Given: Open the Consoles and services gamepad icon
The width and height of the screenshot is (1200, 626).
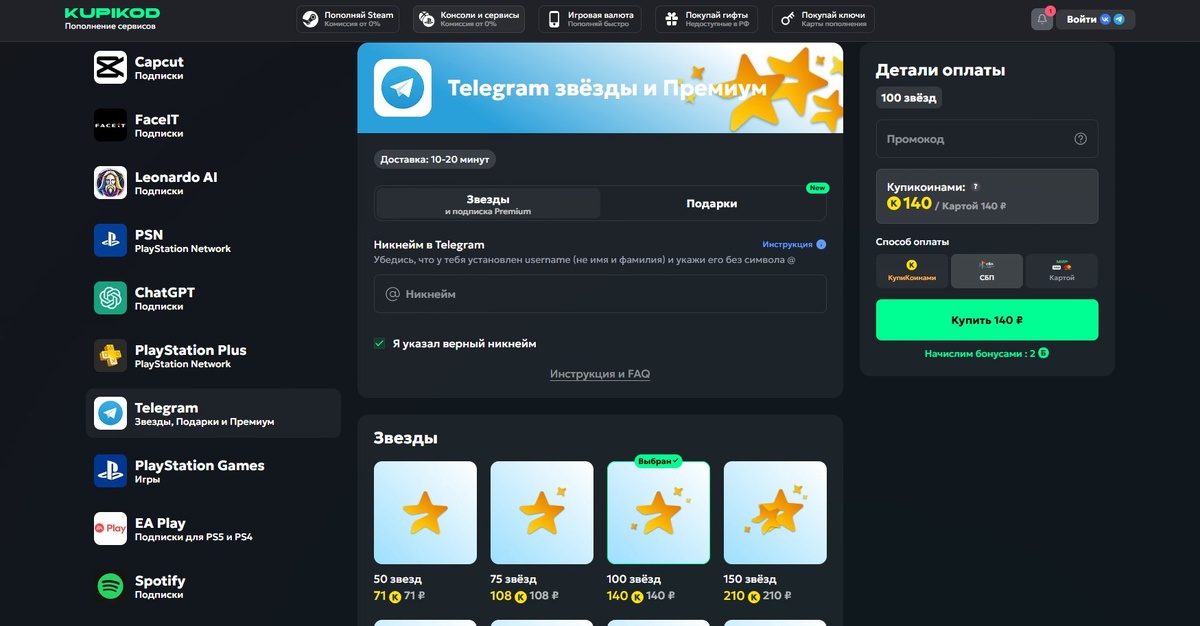Looking at the screenshot, I should click(x=427, y=19).
